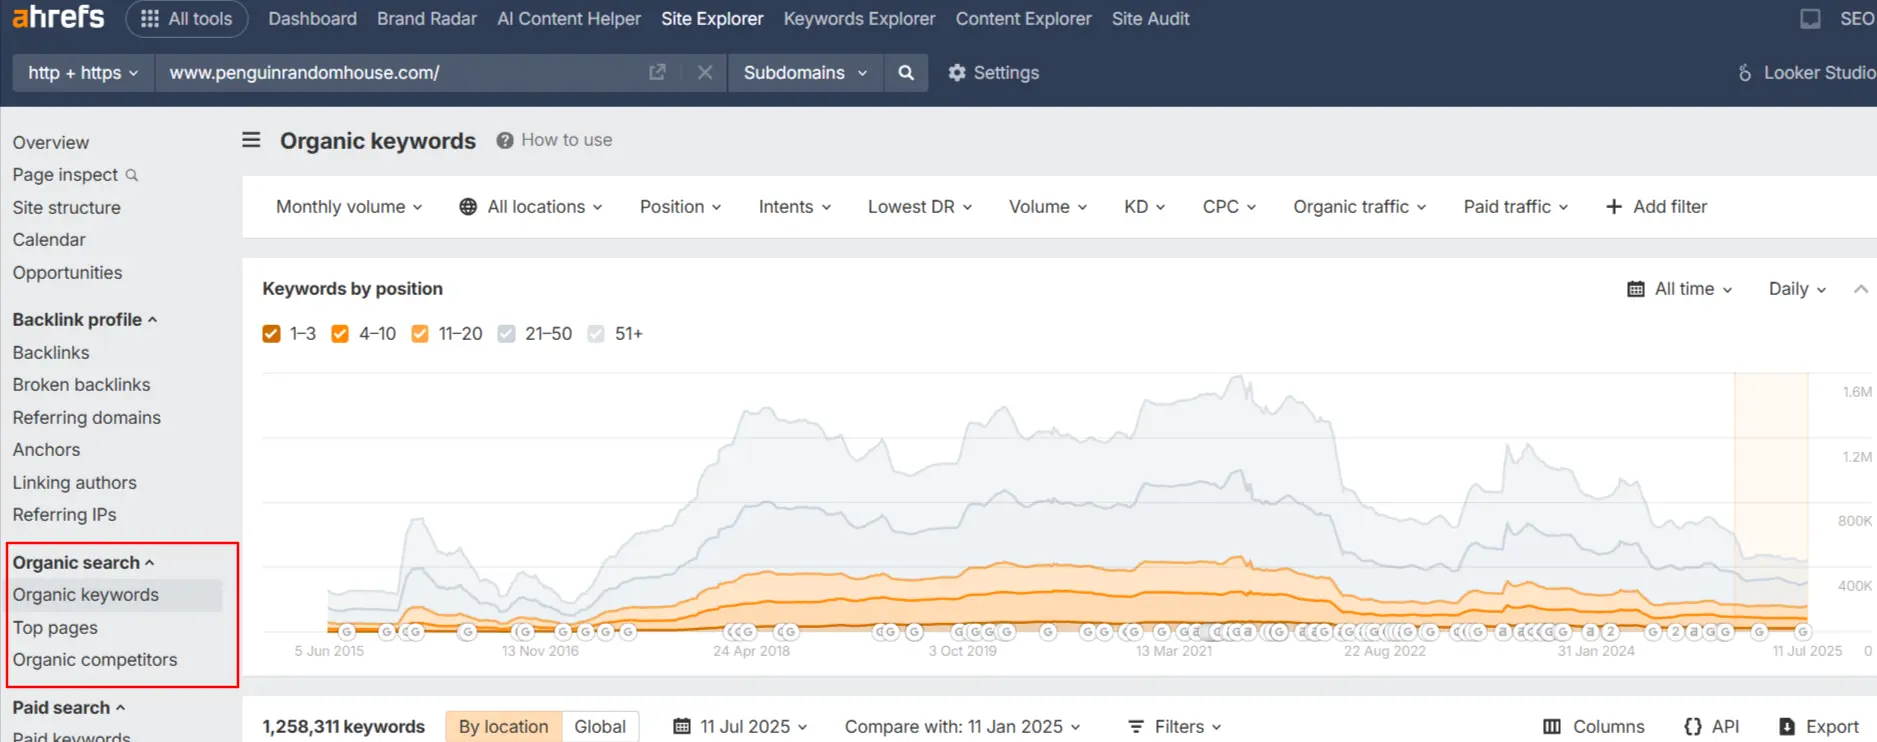This screenshot has width=1877, height=742.
Task: Open the Organic traffic filter dropdown
Action: click(1360, 207)
